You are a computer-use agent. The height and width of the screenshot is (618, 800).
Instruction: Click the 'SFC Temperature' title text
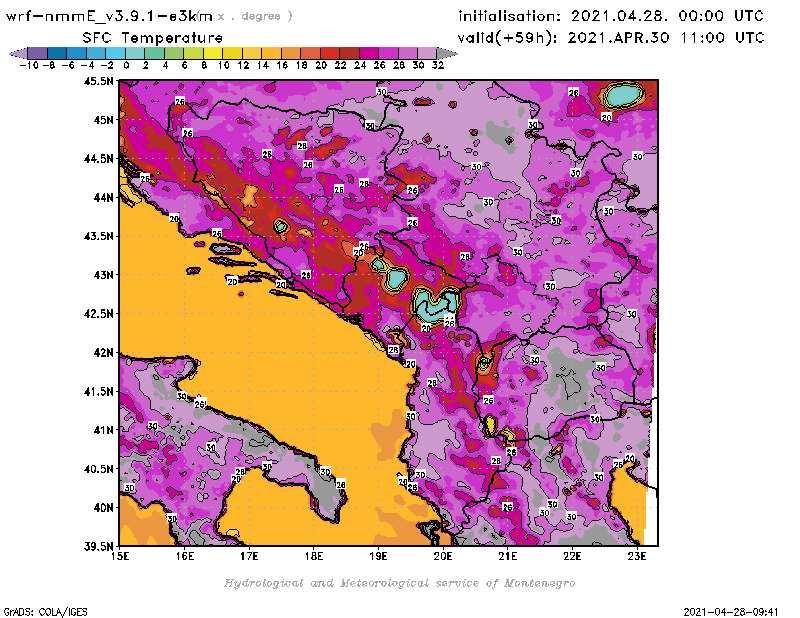(x=153, y=38)
